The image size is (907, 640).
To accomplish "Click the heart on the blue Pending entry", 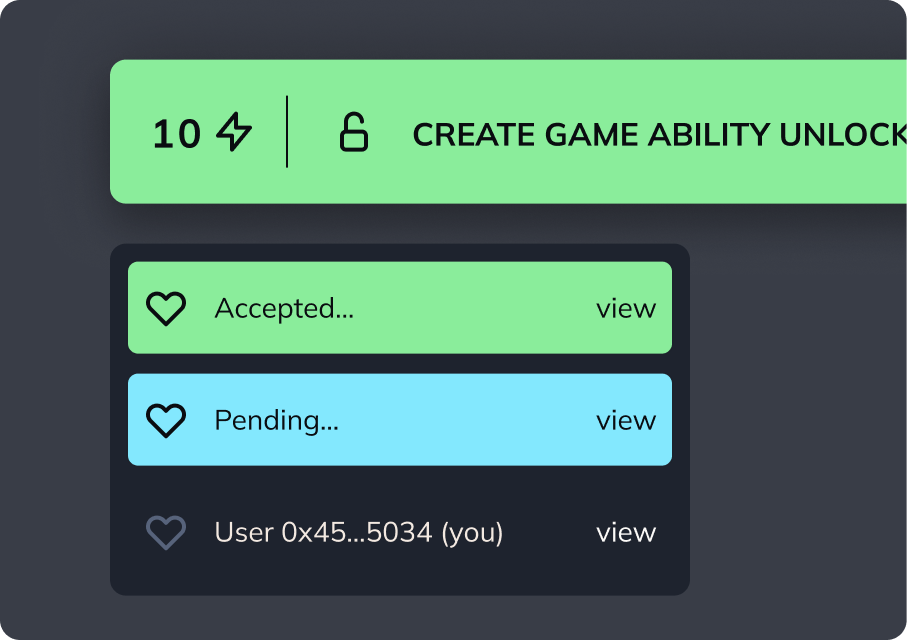I will 166,420.
